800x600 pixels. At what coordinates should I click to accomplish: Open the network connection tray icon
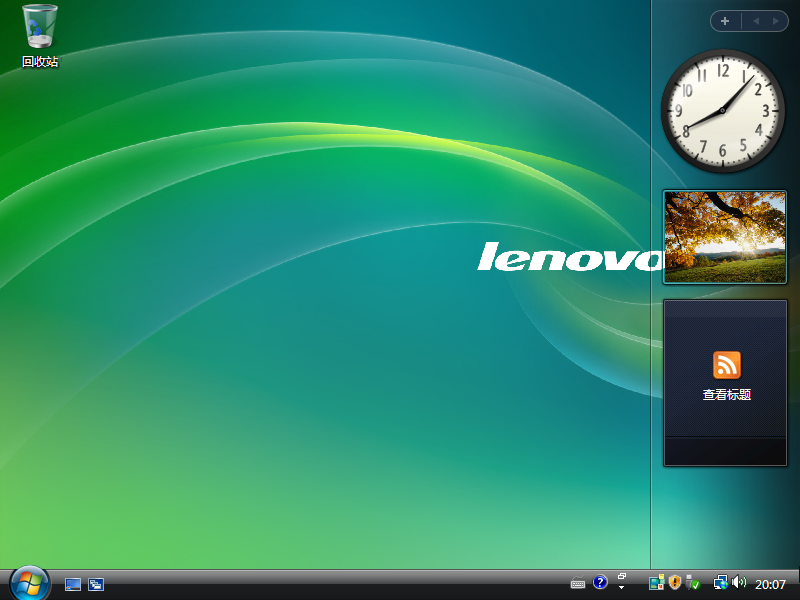pos(720,583)
